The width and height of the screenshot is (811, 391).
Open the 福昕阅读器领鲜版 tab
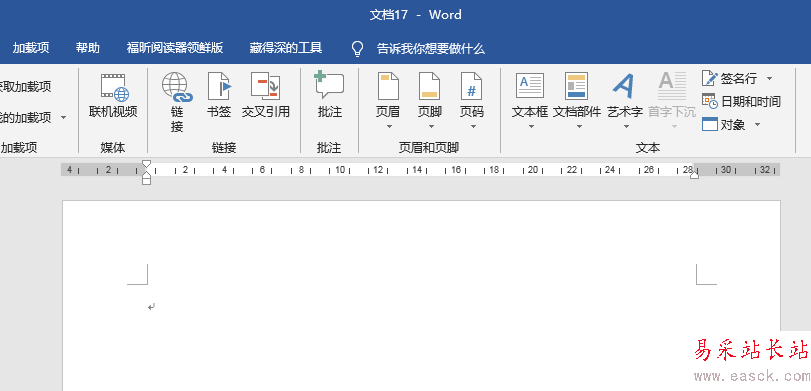[x=175, y=48]
